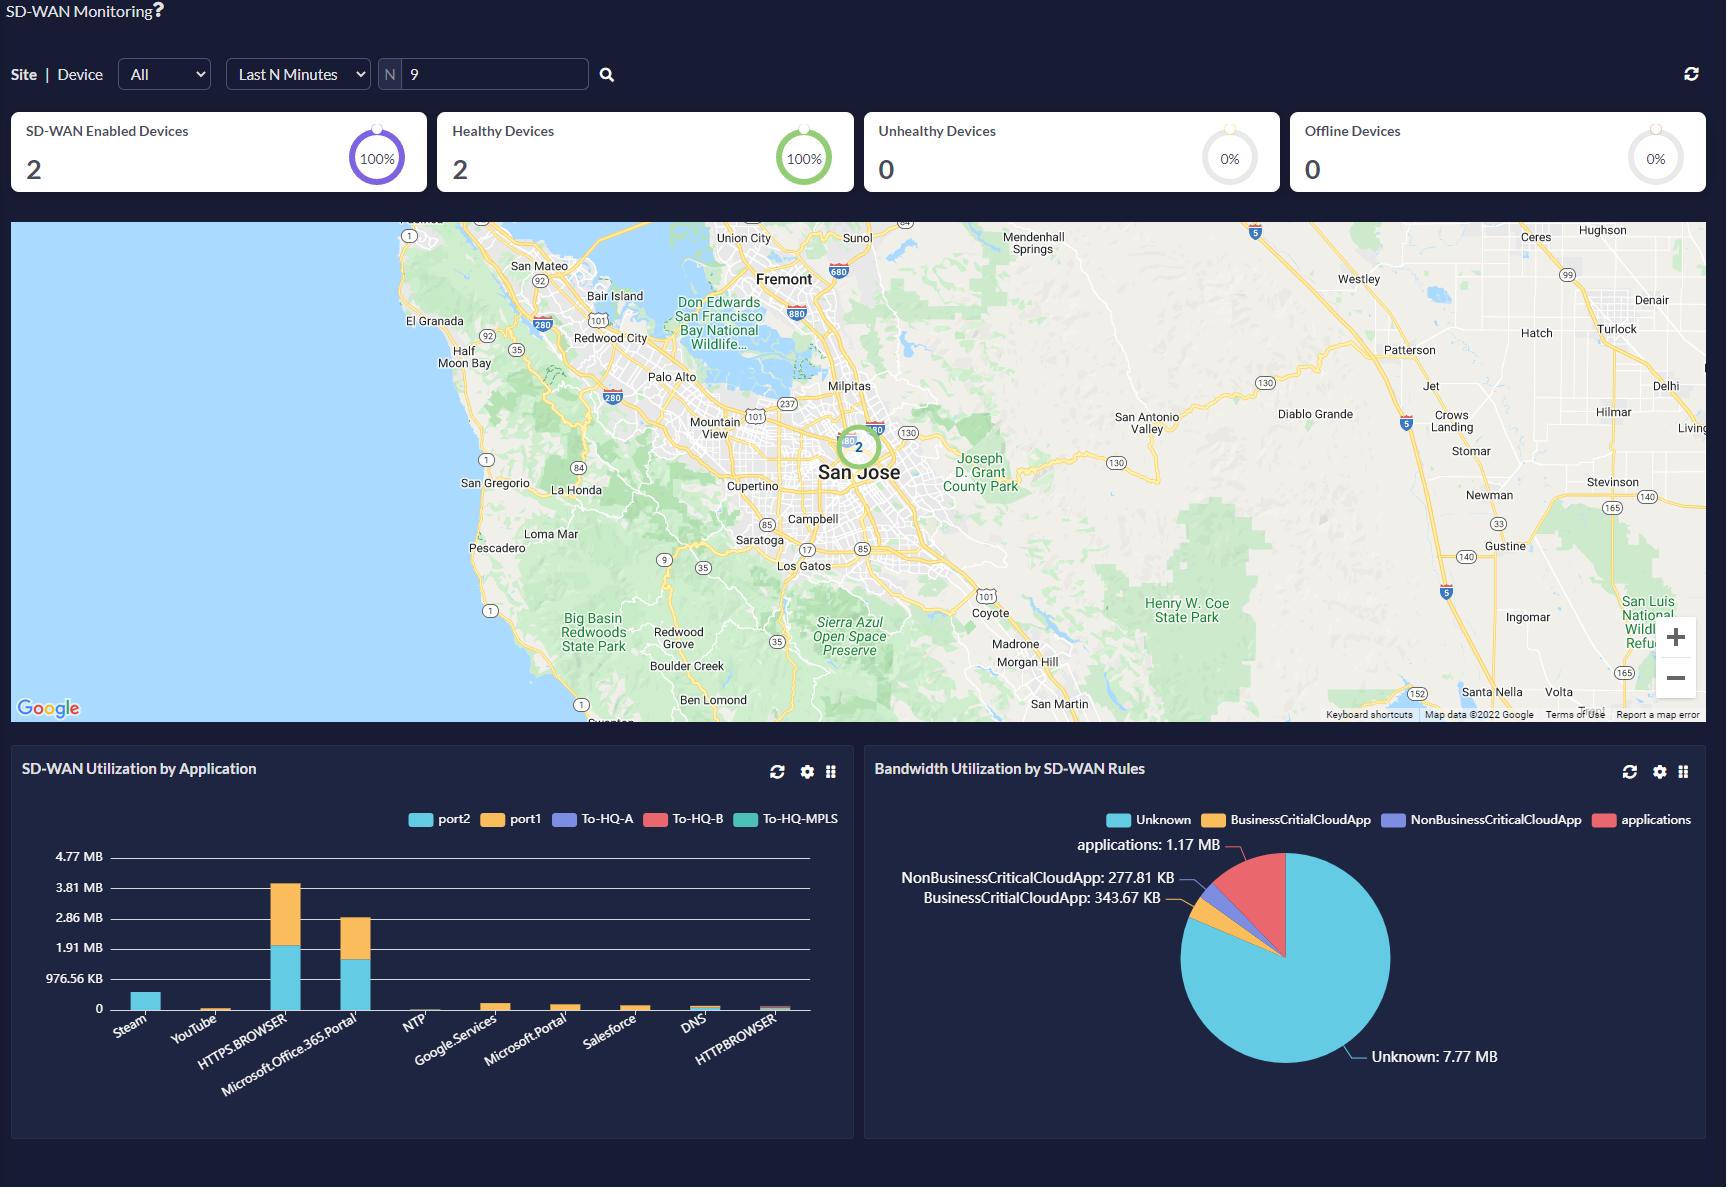The height and width of the screenshot is (1194, 1728).
Task: Click the Offline Devices 0% ring
Action: [1656, 158]
